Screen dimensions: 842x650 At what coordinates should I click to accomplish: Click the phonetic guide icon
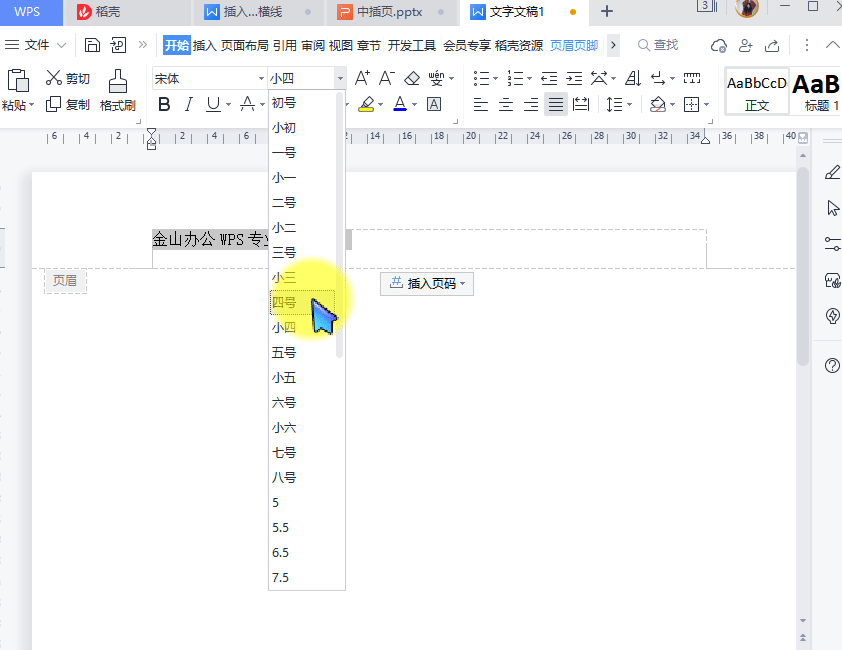point(436,78)
